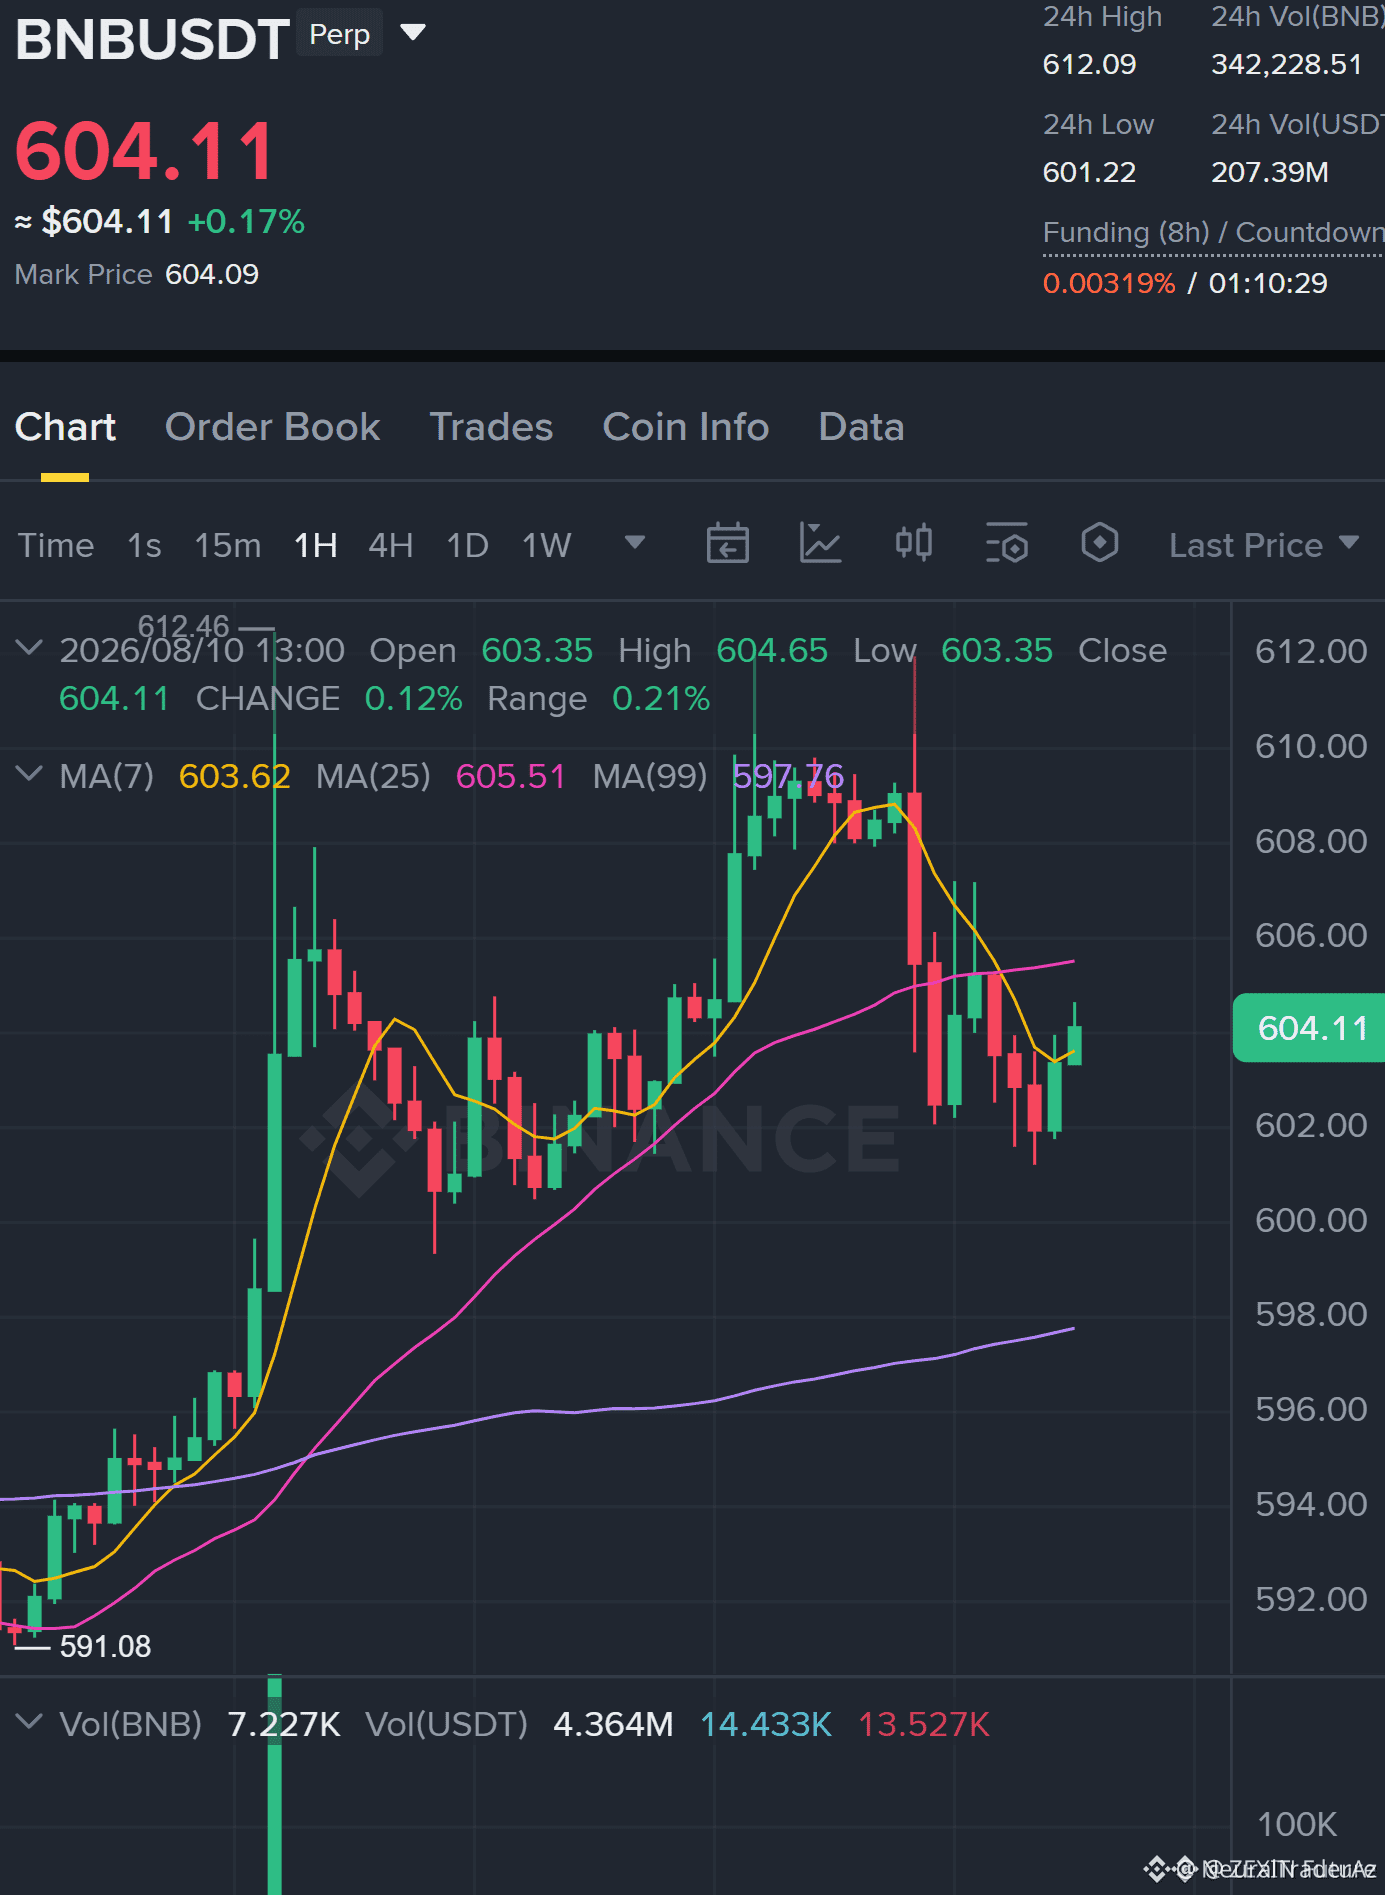Open the BNBUSDT pair selector dropdown arrow
Image resolution: width=1385 pixels, height=1895 pixels.
[413, 33]
